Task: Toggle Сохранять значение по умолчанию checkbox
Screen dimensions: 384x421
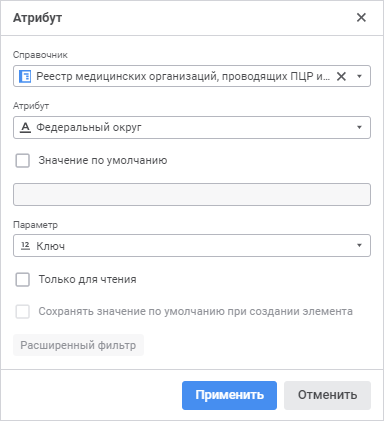Action: [23, 312]
